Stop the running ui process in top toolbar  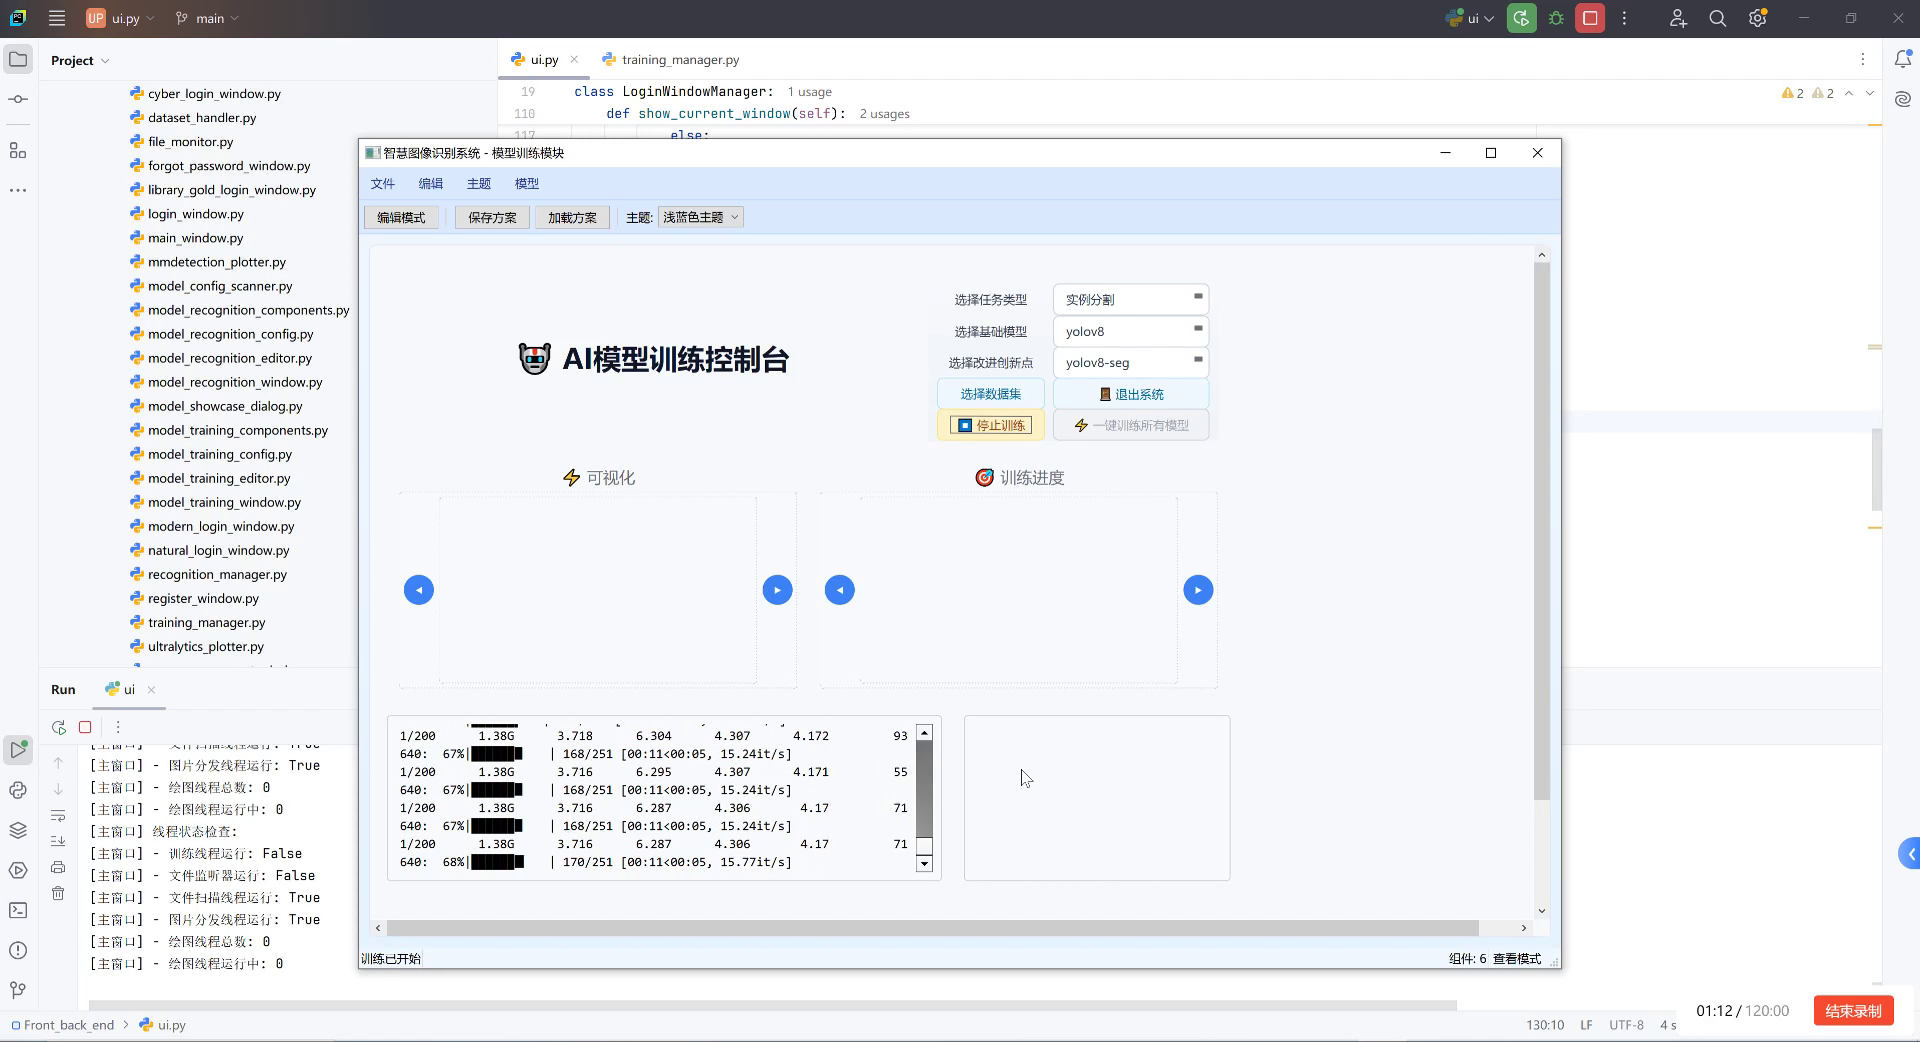(x=1590, y=18)
